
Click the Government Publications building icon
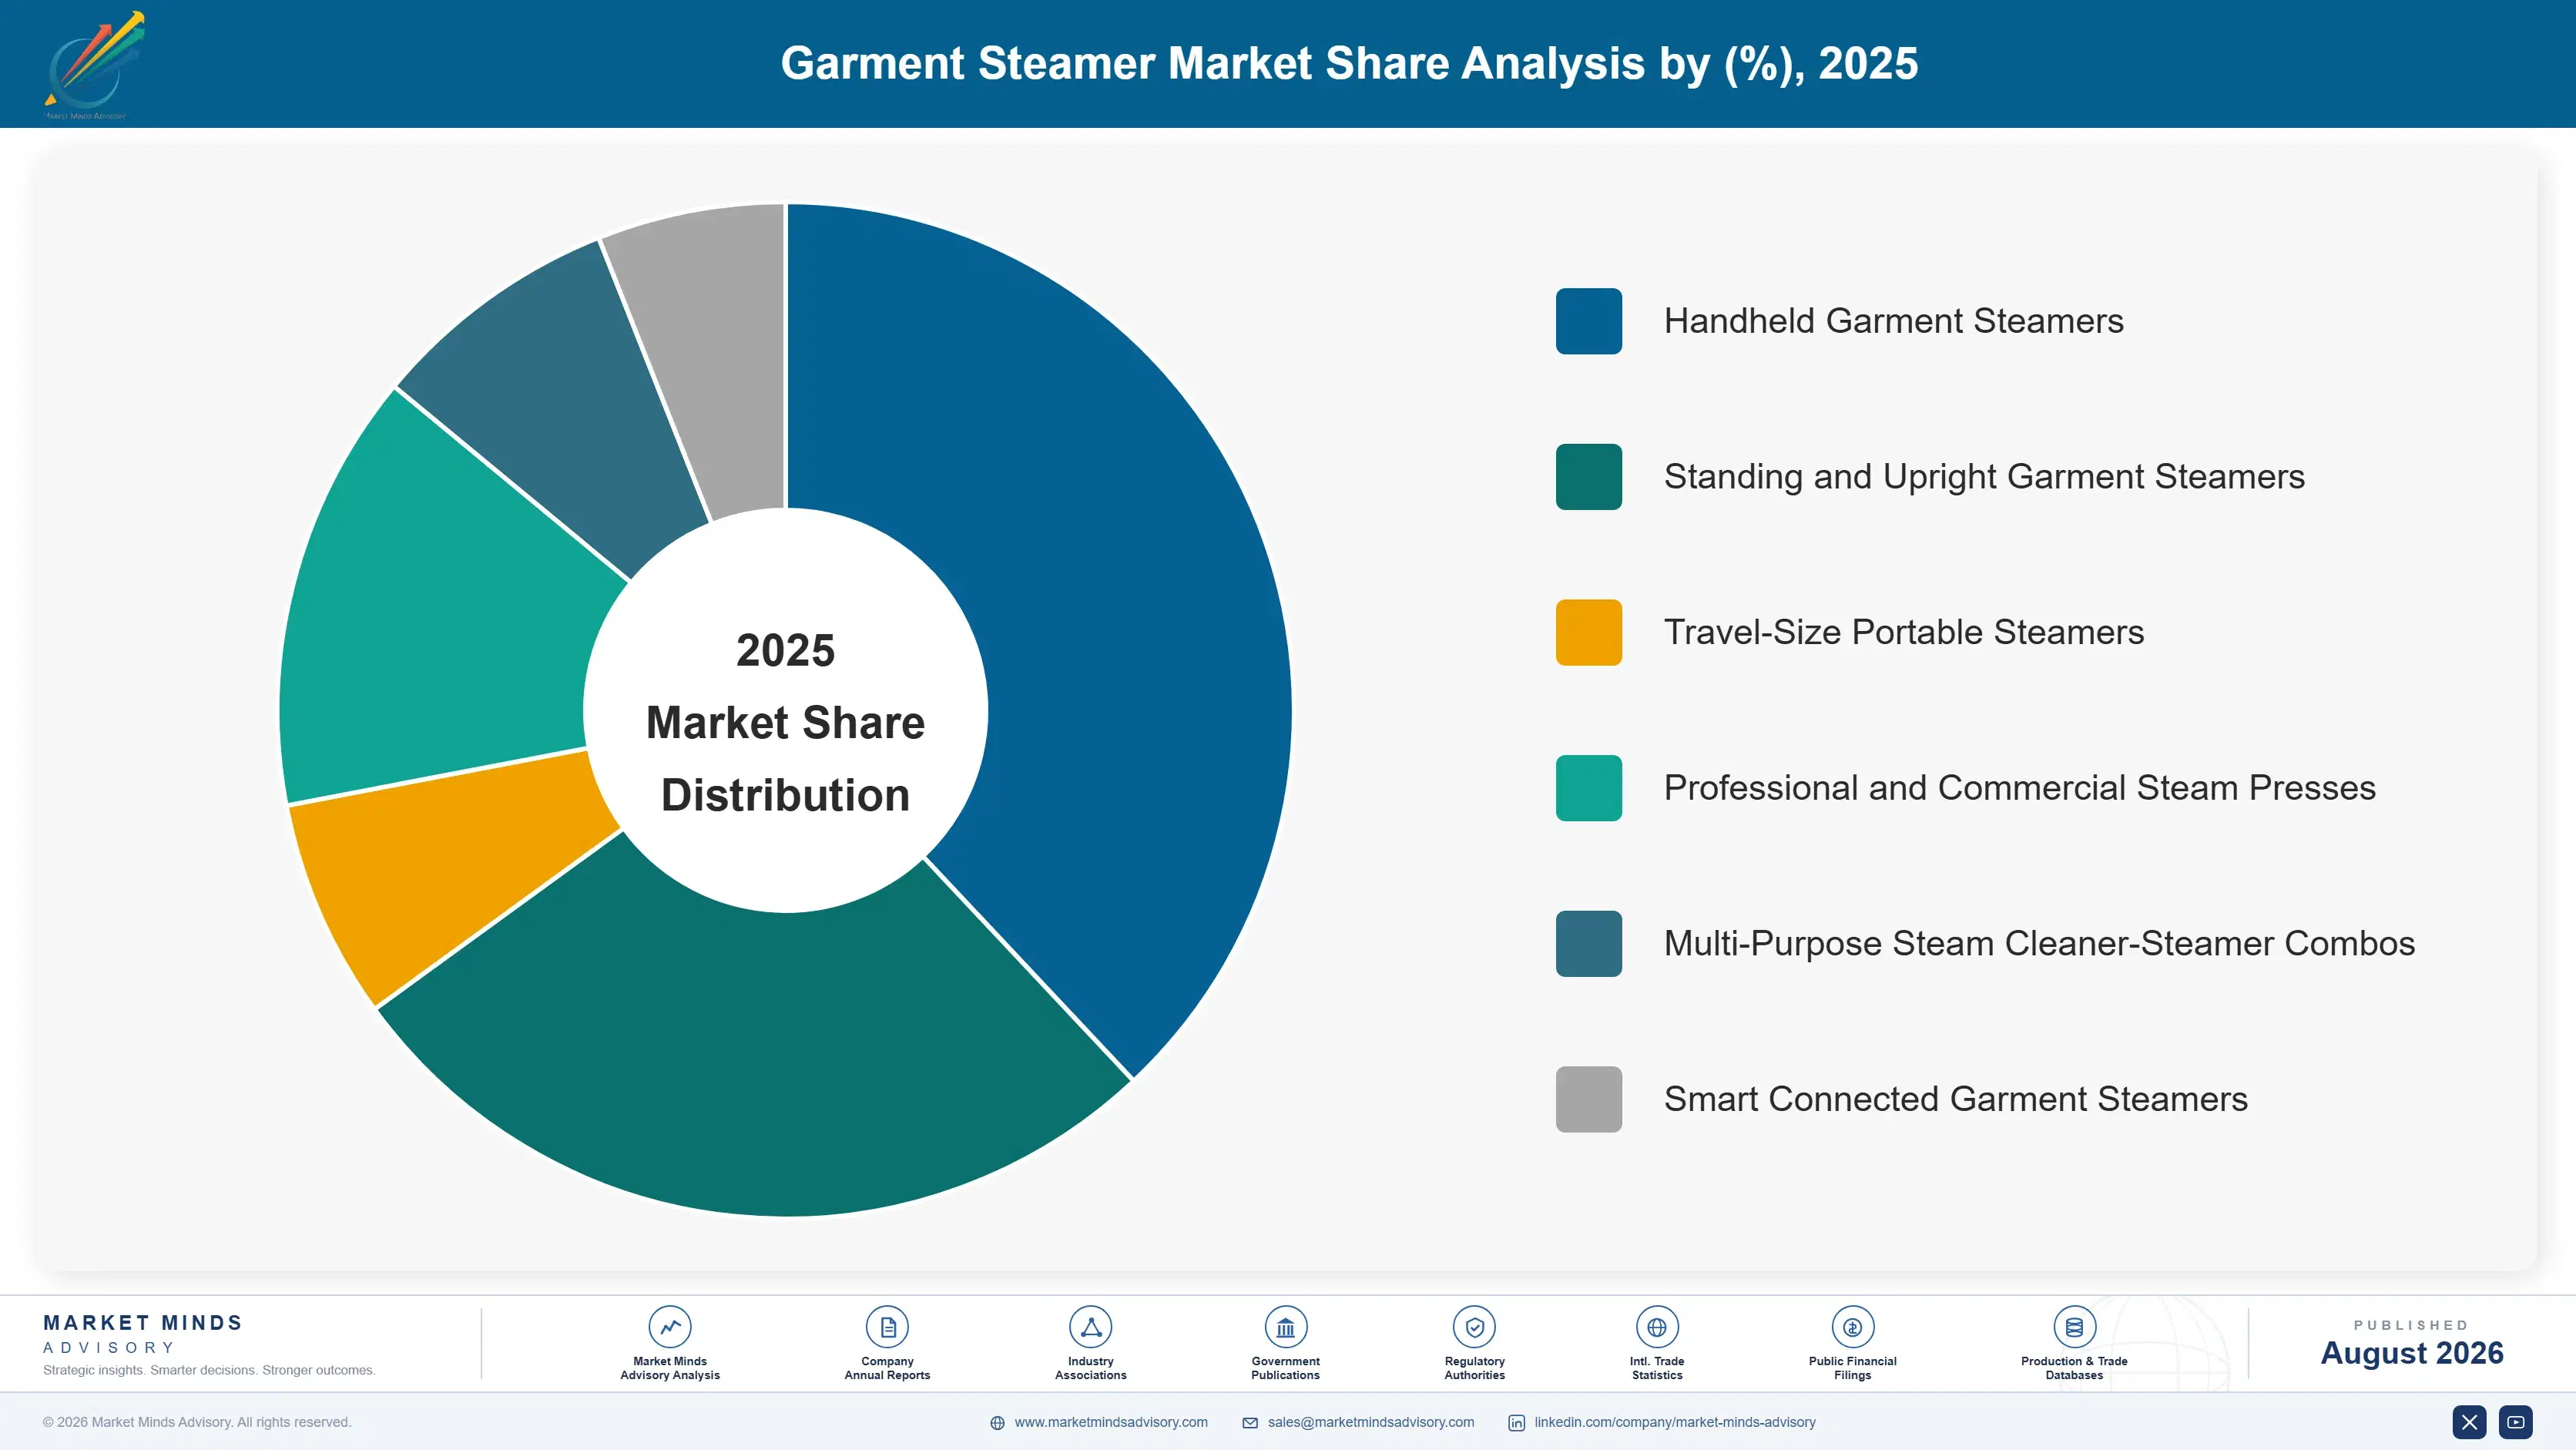[1285, 1327]
